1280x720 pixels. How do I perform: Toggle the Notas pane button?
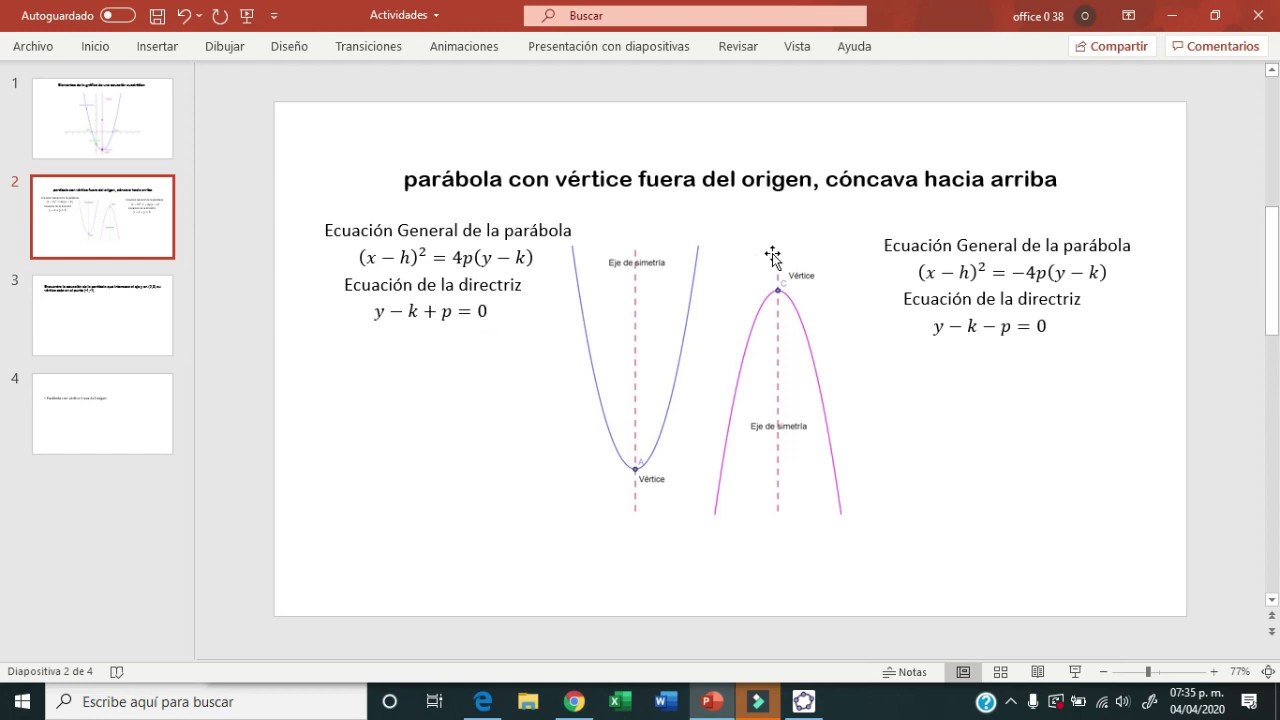coord(905,672)
